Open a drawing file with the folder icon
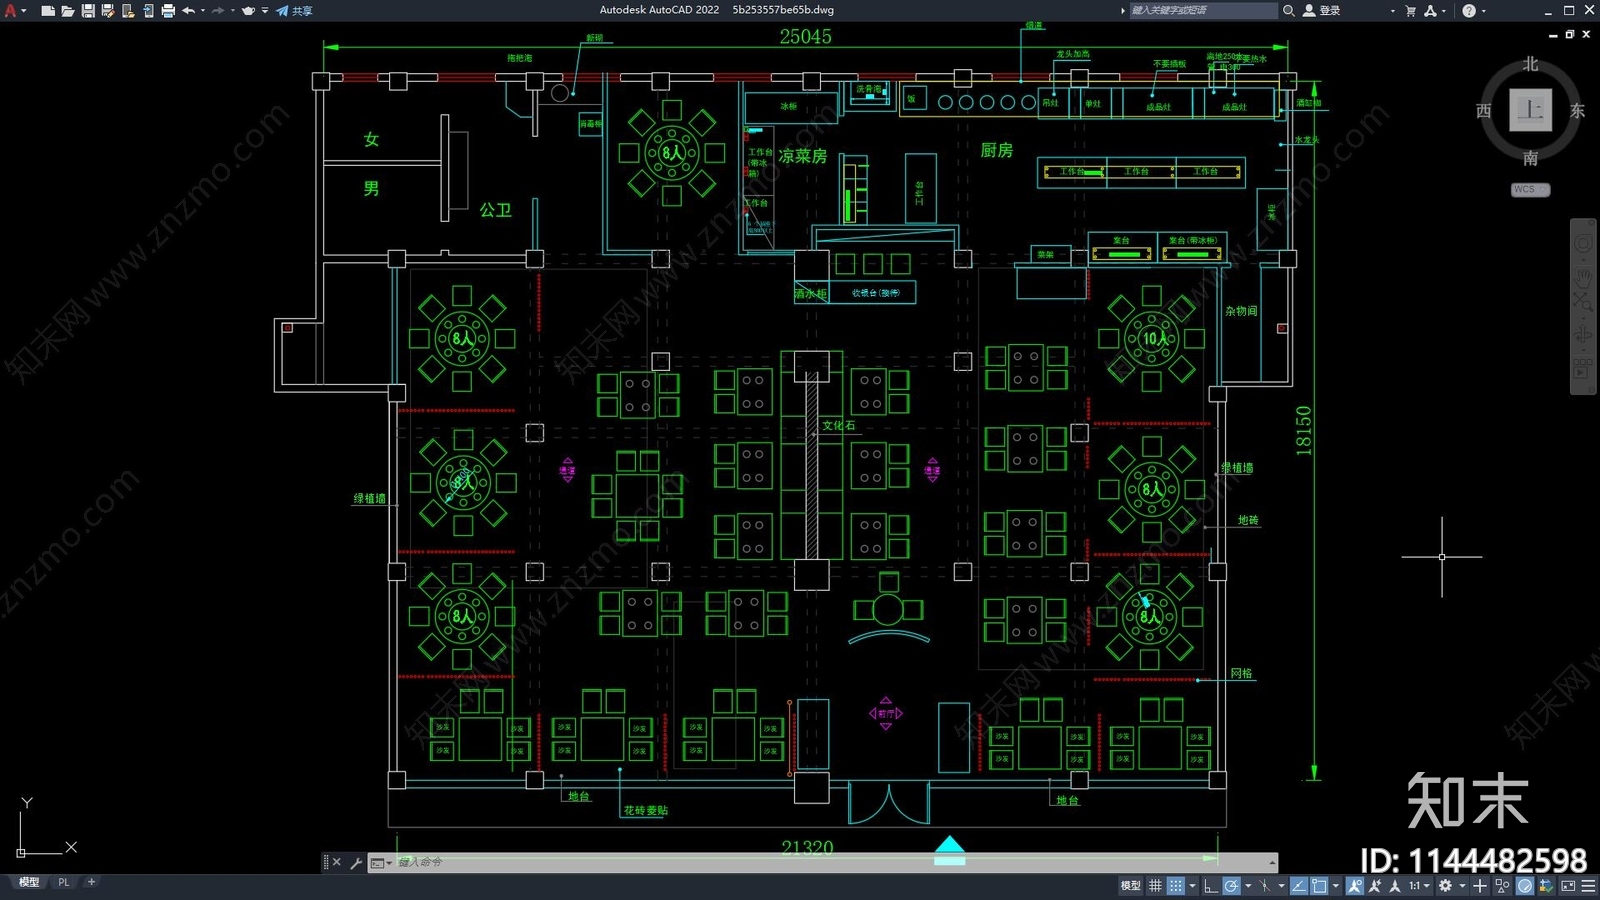Screen dimensions: 1600x900 [68, 11]
